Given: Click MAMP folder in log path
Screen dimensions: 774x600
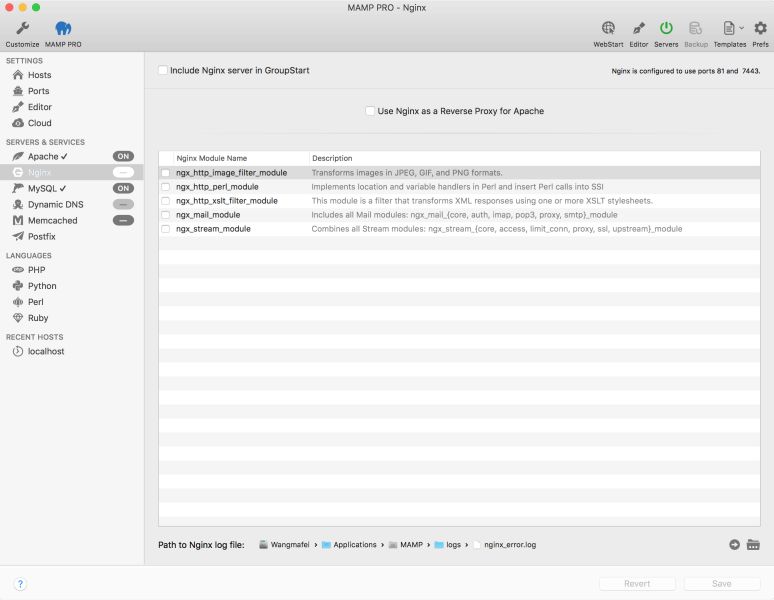Looking at the screenshot, I should (406, 545).
